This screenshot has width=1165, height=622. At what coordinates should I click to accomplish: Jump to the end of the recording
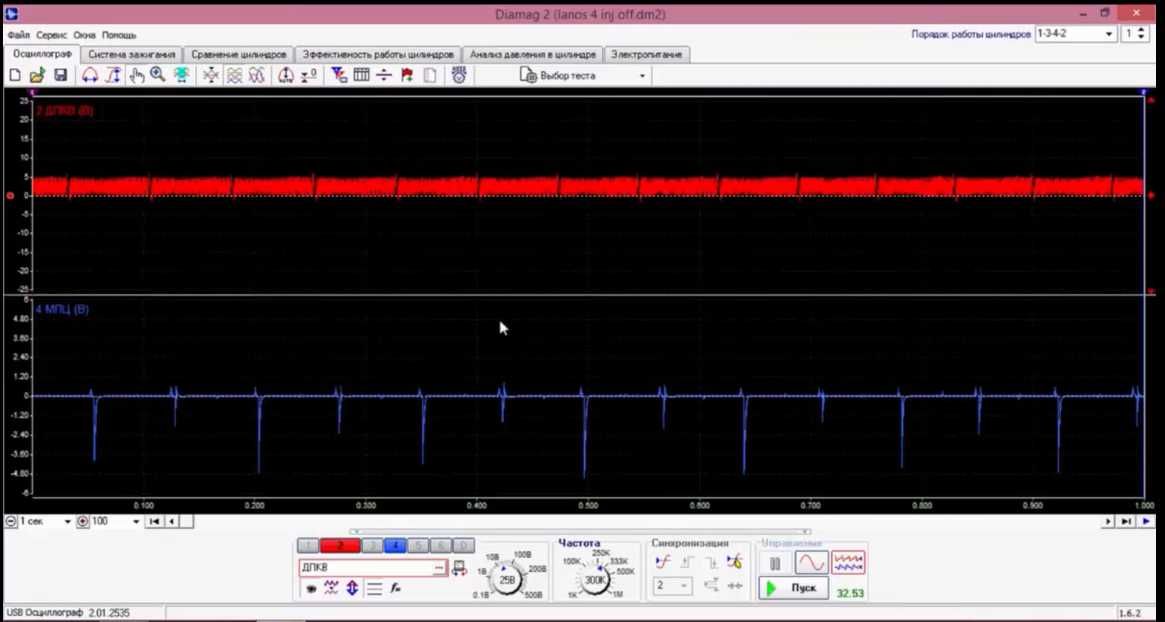click(1126, 522)
